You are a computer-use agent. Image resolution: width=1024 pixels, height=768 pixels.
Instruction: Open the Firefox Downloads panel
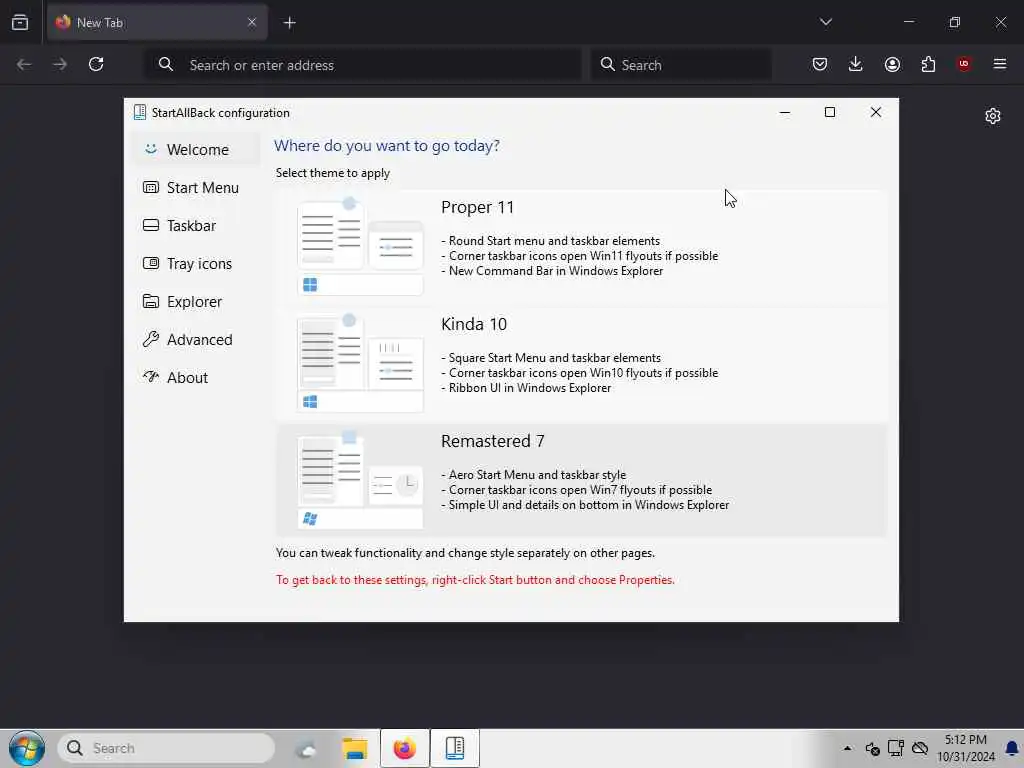coord(856,64)
